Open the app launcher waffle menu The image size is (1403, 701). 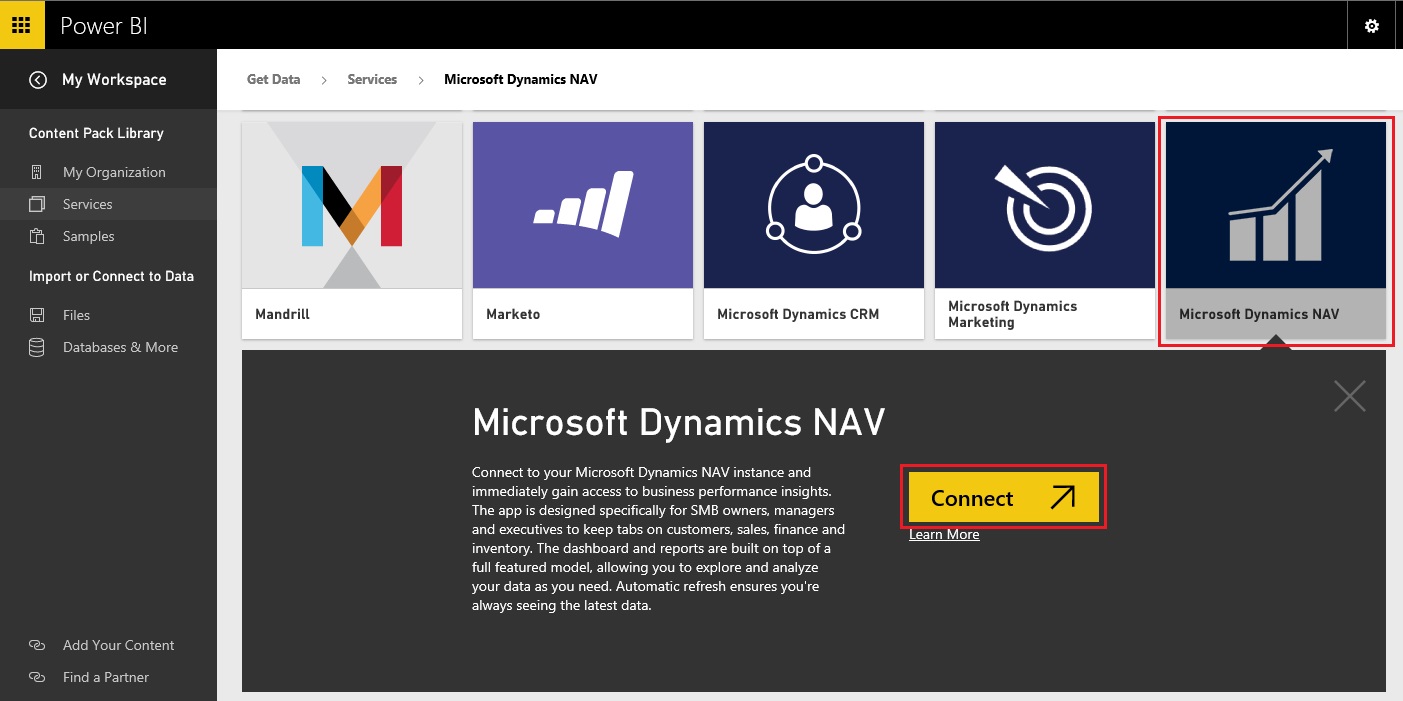tap(21, 24)
